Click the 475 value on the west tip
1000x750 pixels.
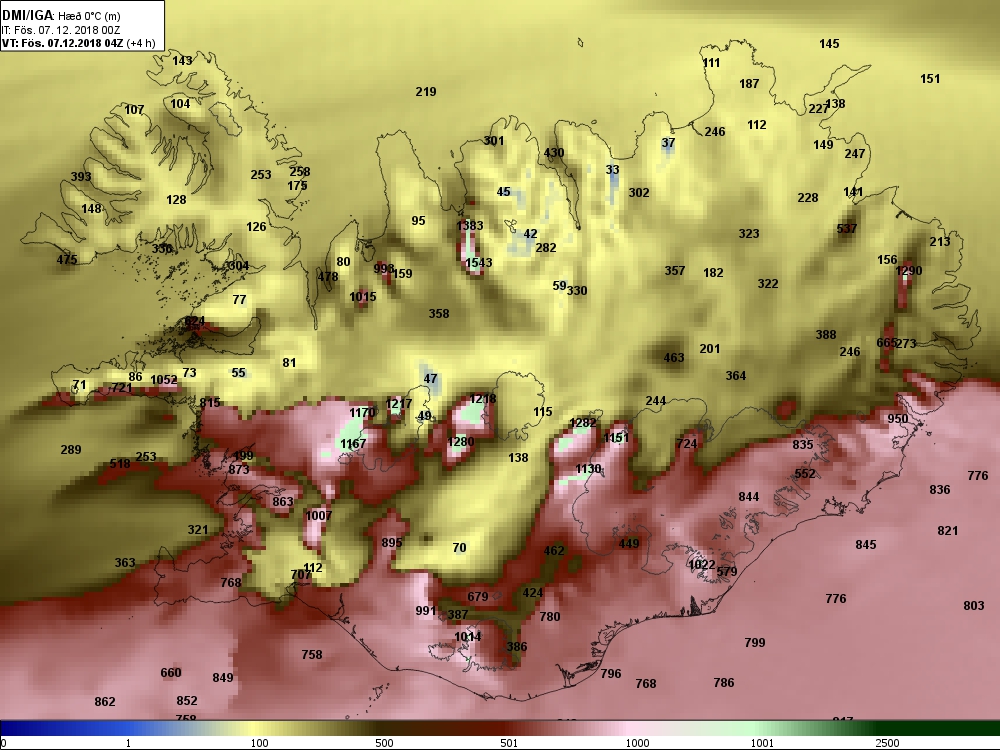pyautogui.click(x=67, y=260)
